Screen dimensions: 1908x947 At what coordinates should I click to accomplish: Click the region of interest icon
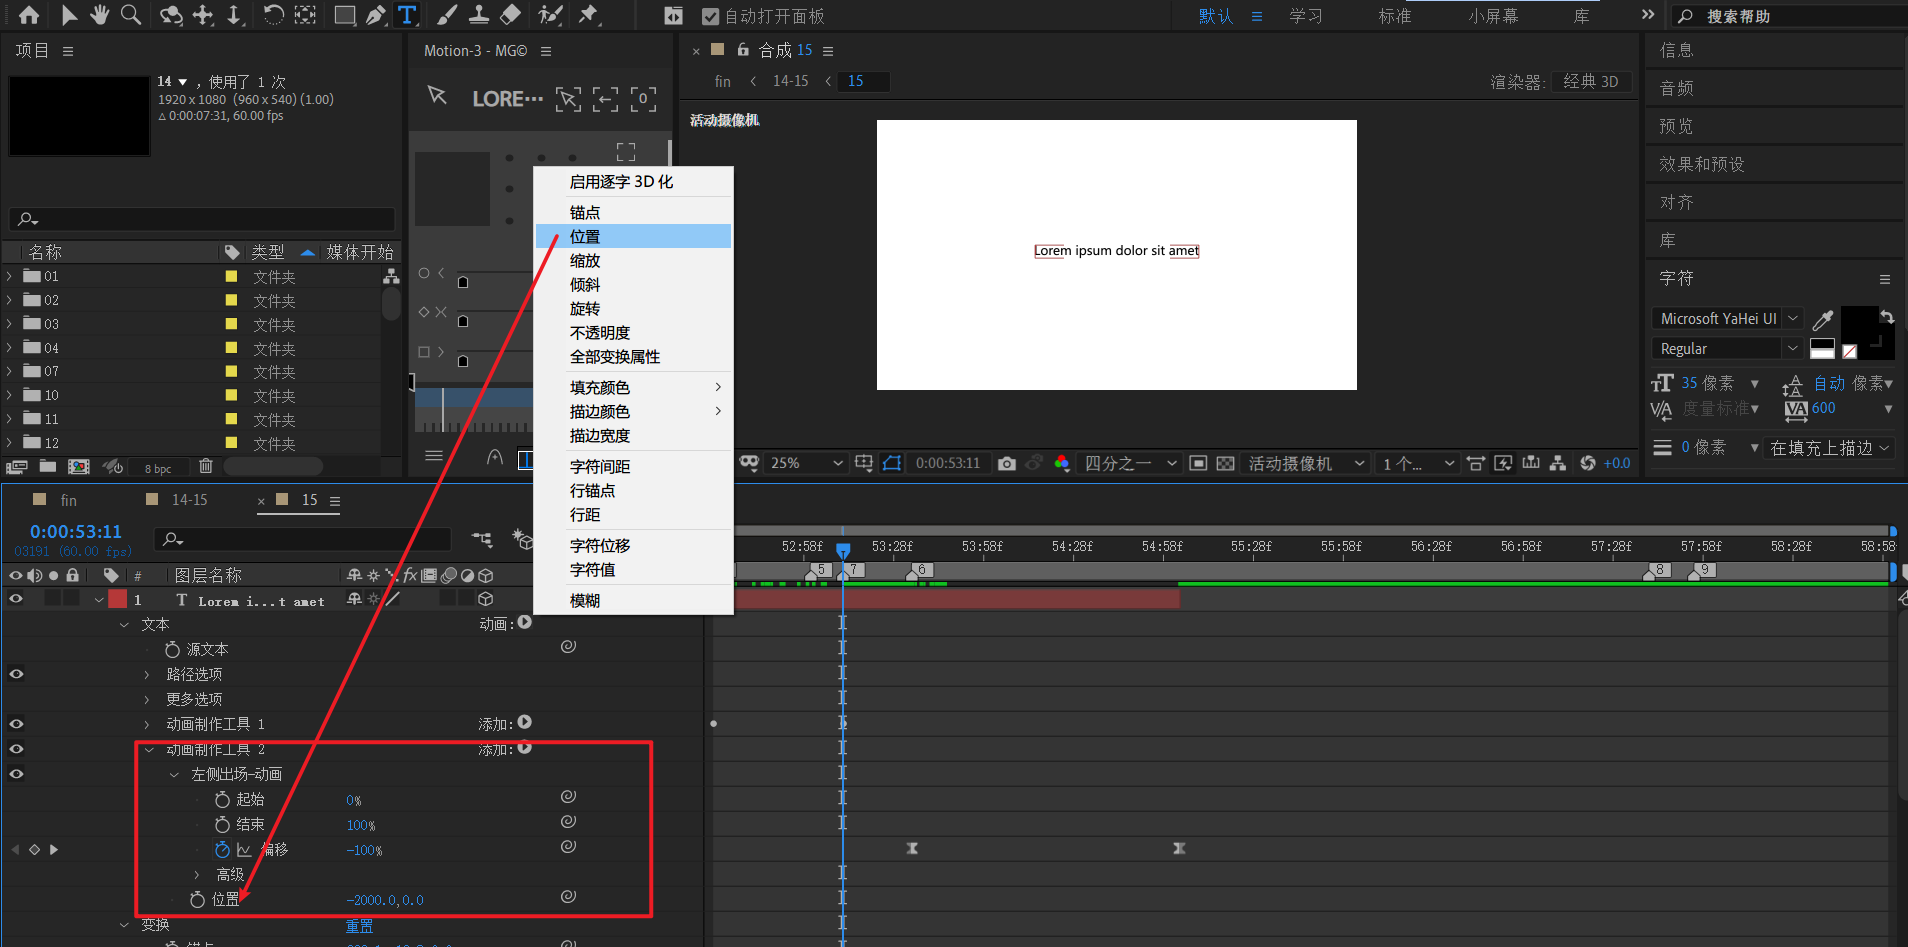click(1198, 463)
